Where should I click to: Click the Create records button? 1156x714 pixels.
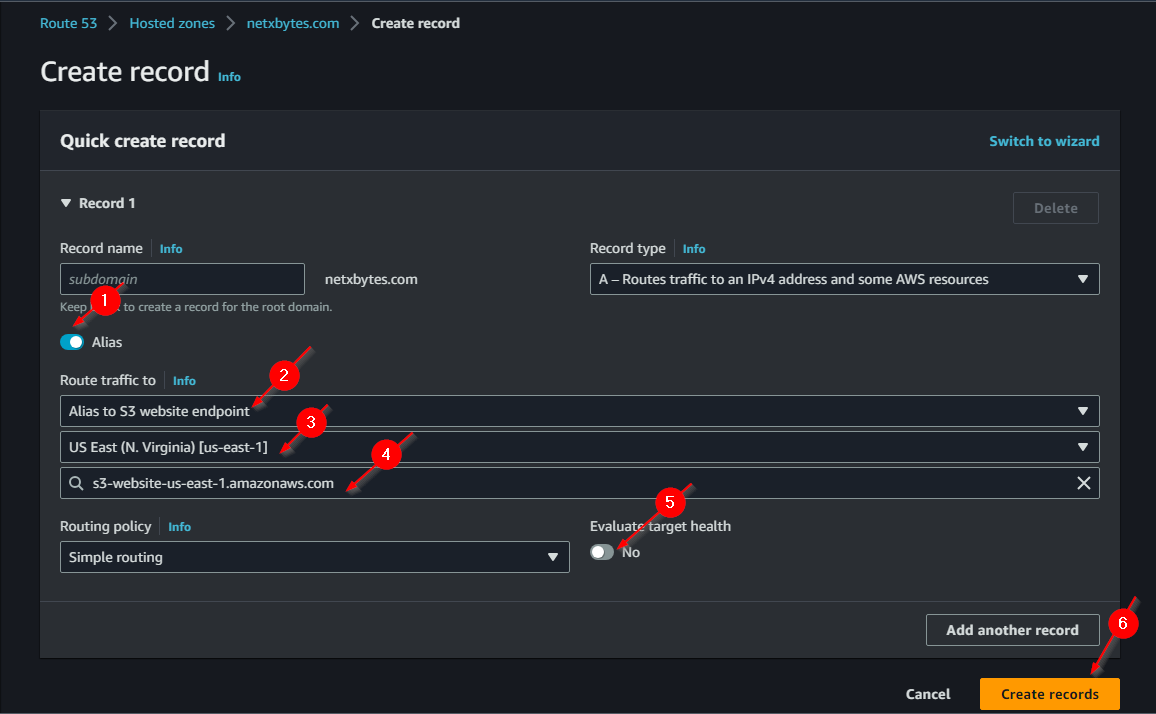(1049, 694)
